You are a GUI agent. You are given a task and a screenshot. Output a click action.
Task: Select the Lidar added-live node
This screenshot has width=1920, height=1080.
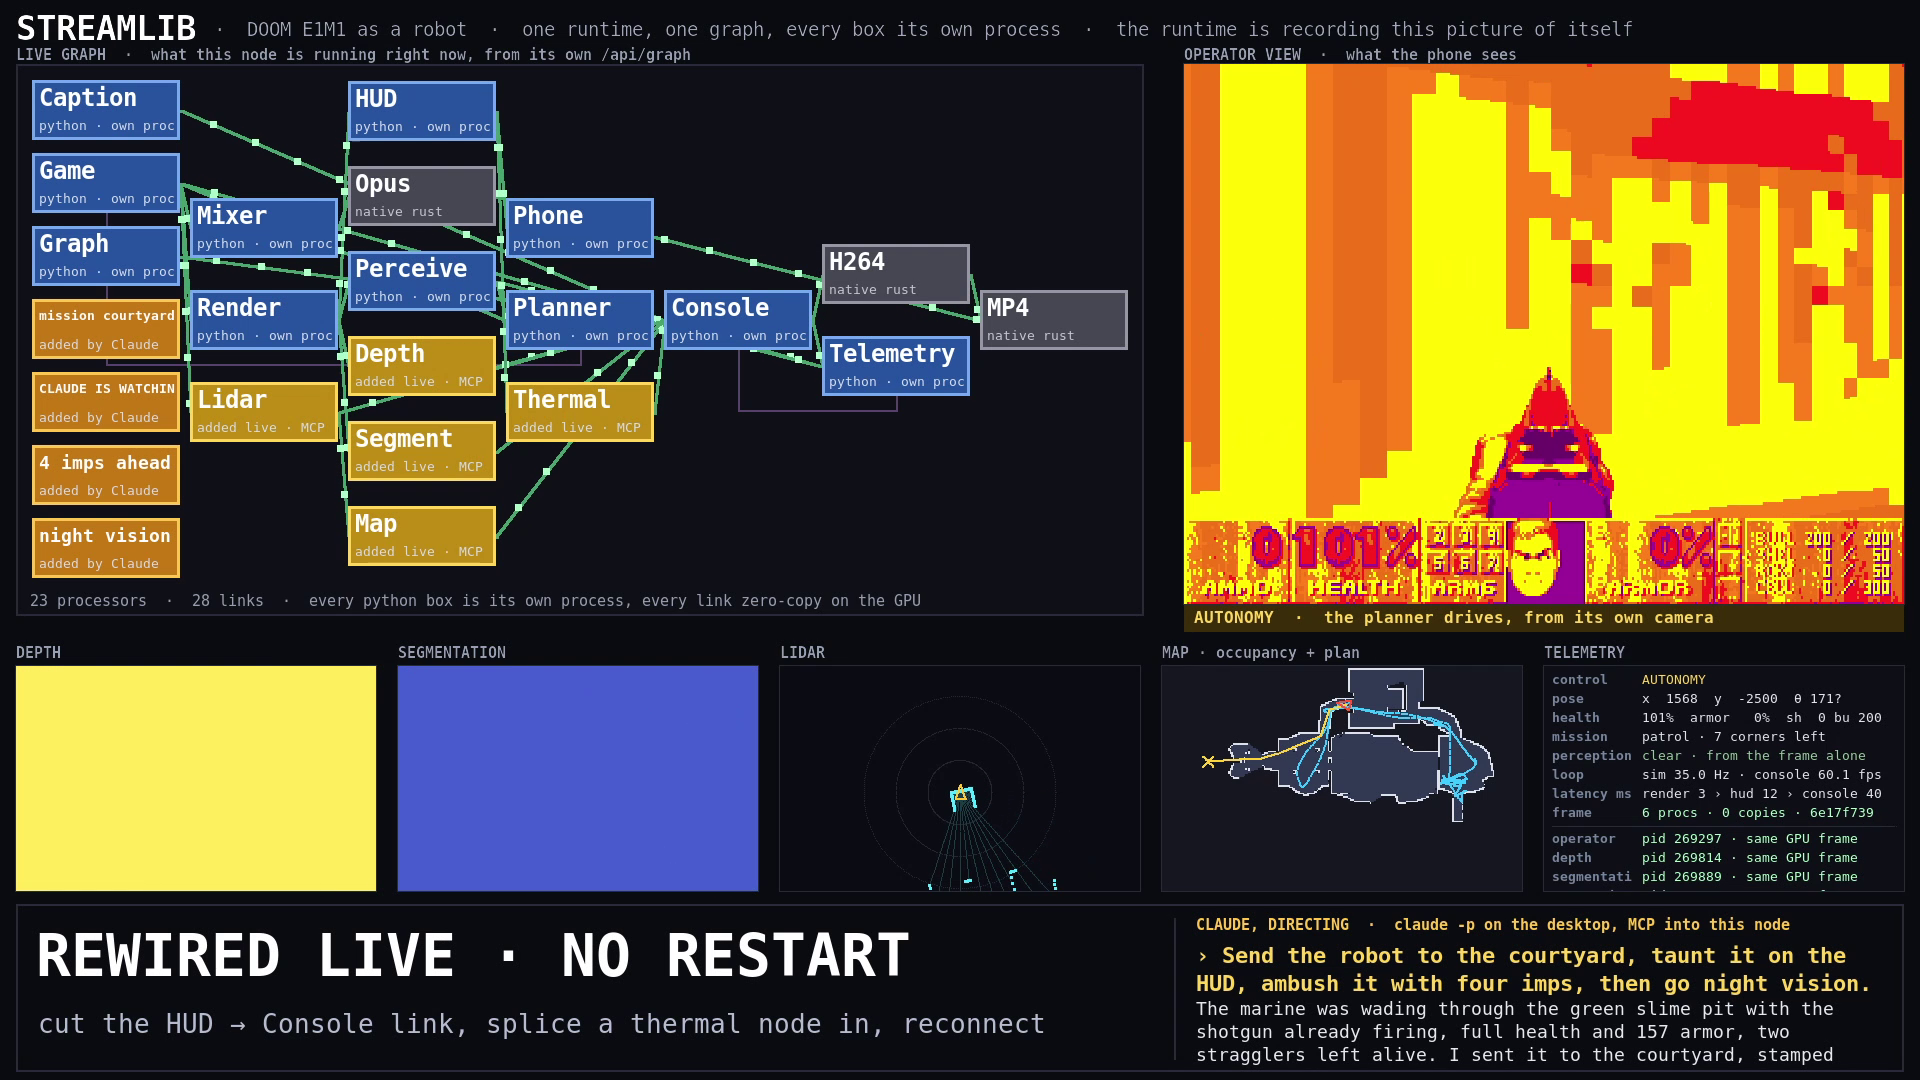(264, 412)
